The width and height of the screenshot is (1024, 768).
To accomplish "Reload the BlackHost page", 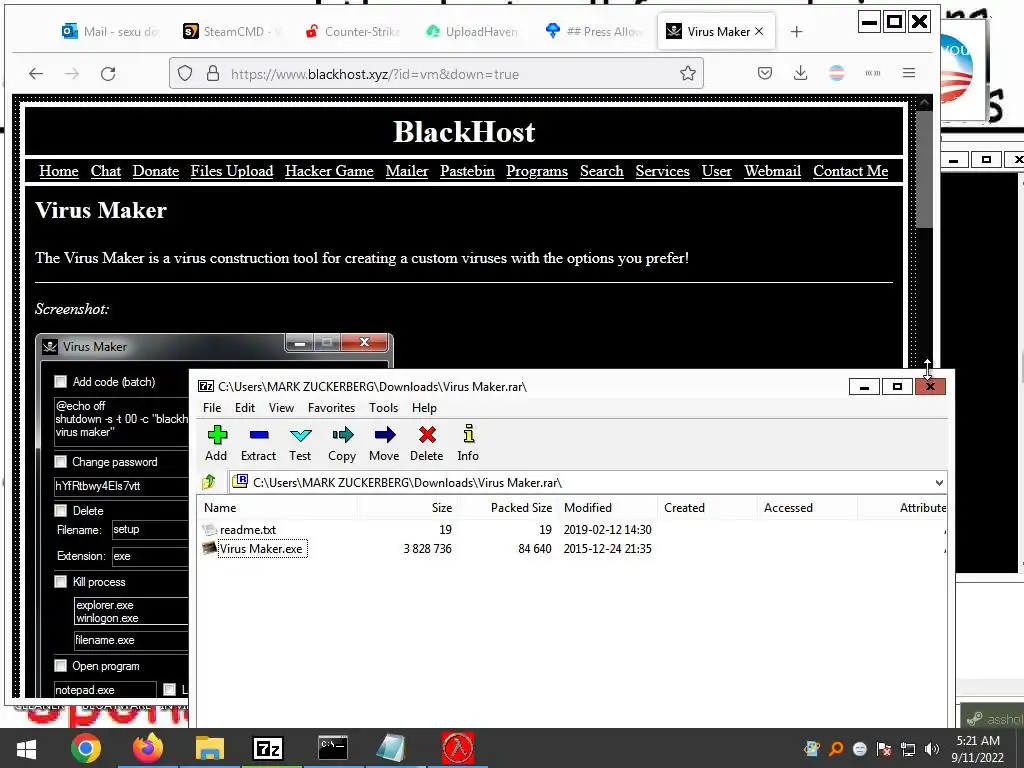I will pyautogui.click(x=108, y=74).
